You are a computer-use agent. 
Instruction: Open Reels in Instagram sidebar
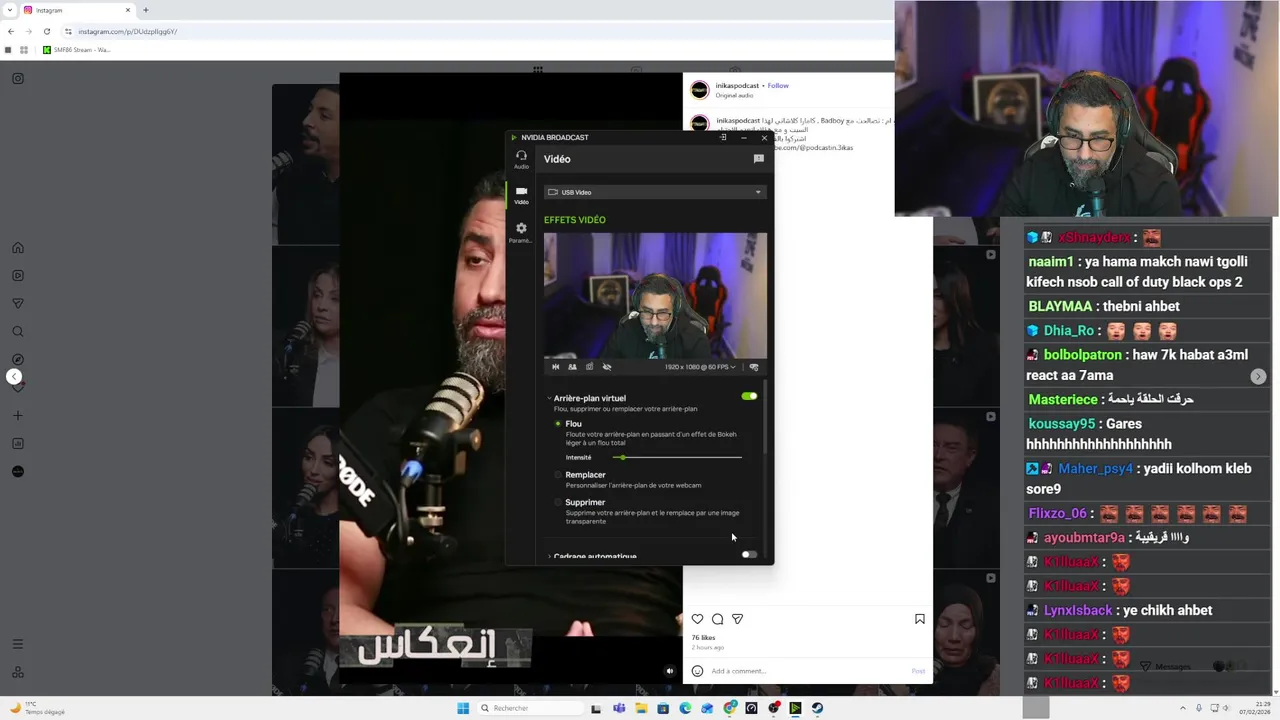point(18,276)
